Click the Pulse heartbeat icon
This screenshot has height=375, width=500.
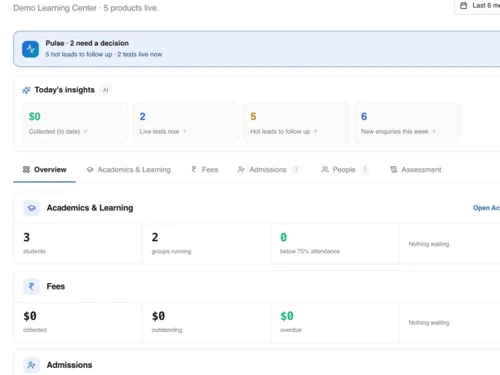point(30,49)
